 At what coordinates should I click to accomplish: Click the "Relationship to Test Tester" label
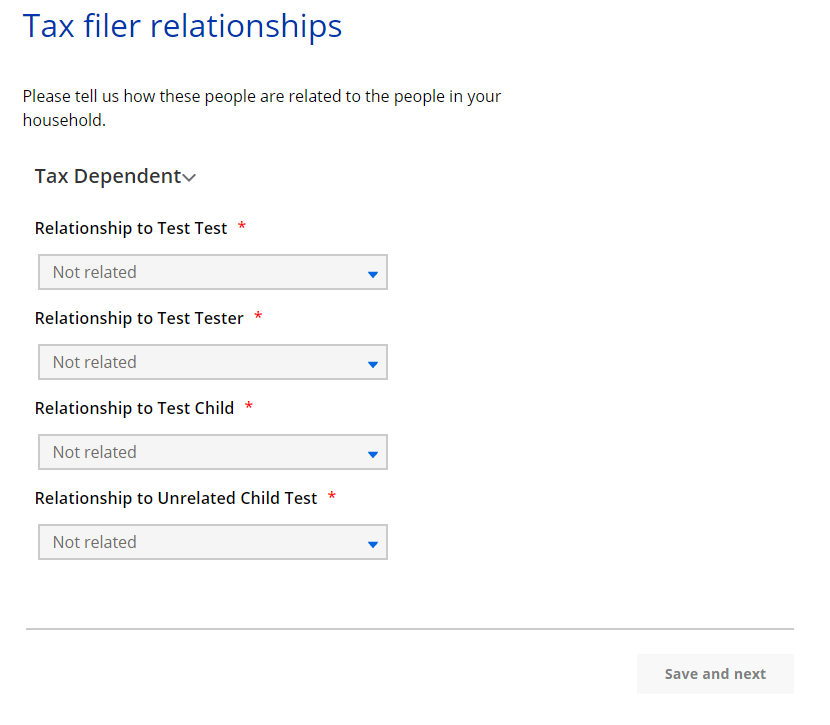pyautogui.click(x=139, y=318)
